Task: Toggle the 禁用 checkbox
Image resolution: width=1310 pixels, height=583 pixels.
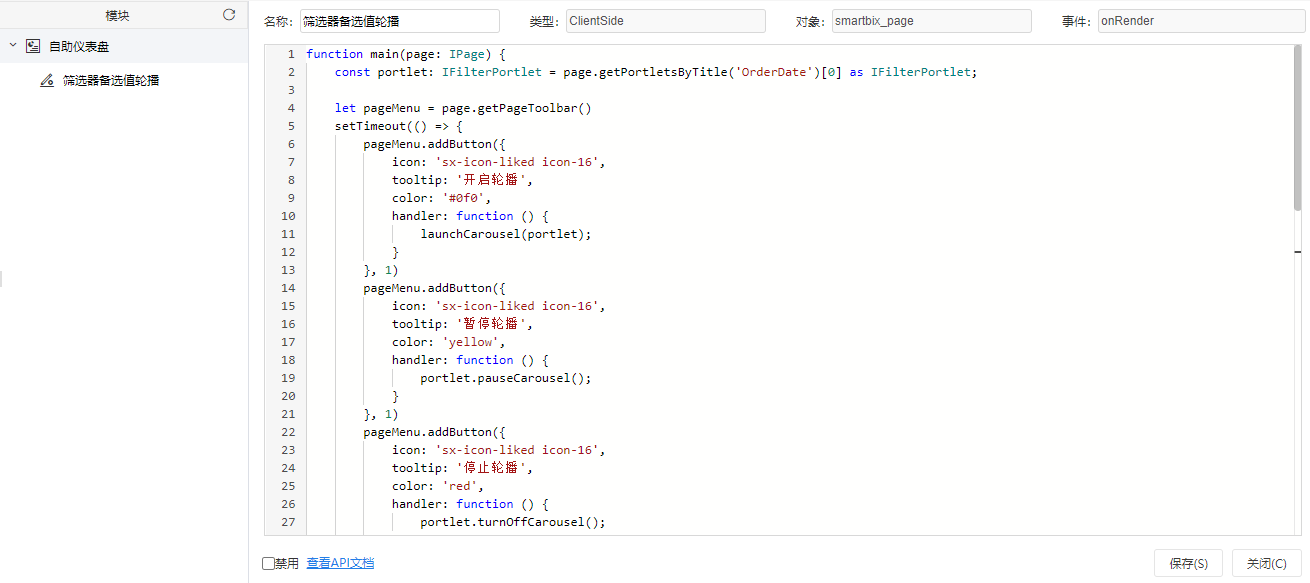Action: pos(268,563)
